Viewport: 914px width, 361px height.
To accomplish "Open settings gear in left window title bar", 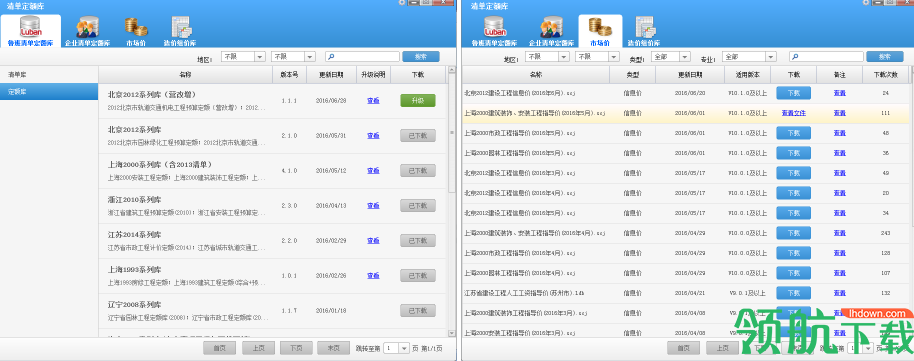I will coord(402,3).
